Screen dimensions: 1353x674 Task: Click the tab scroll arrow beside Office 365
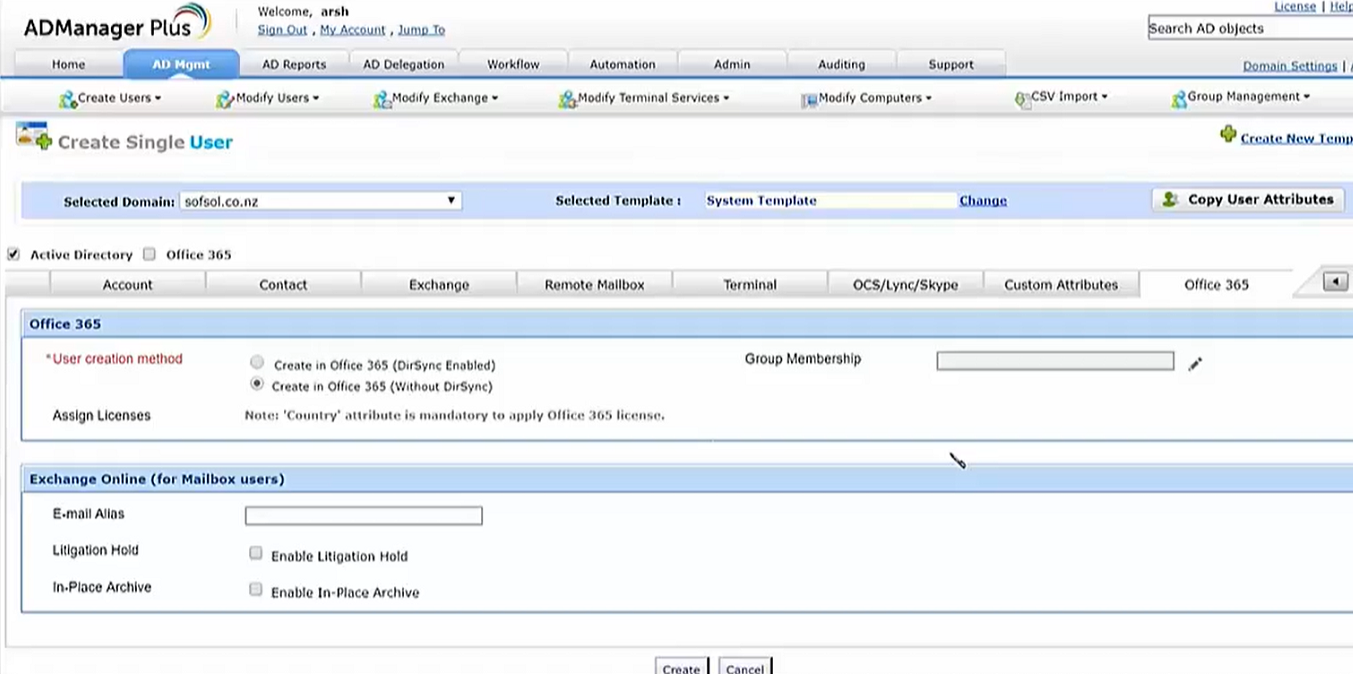click(1335, 283)
